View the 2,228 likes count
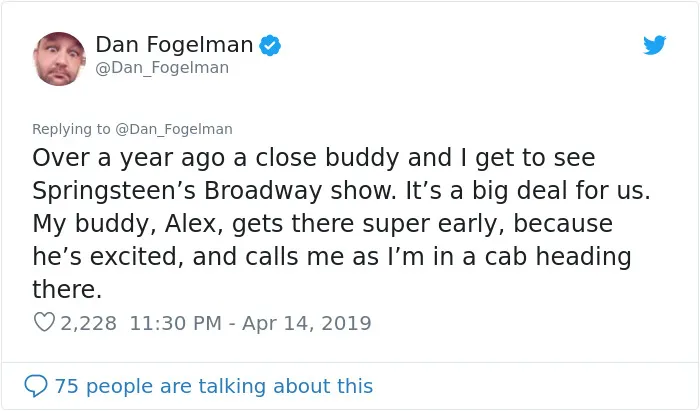 (88, 323)
